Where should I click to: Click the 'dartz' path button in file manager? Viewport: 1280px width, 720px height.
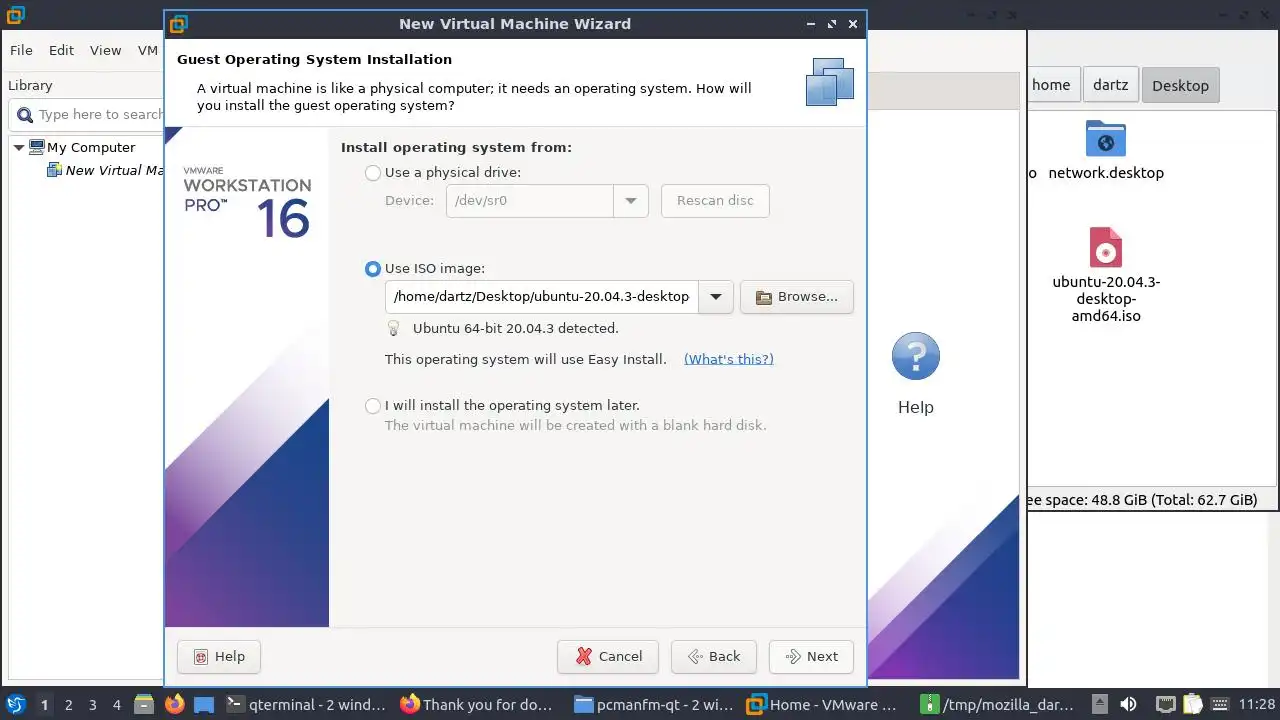1110,85
